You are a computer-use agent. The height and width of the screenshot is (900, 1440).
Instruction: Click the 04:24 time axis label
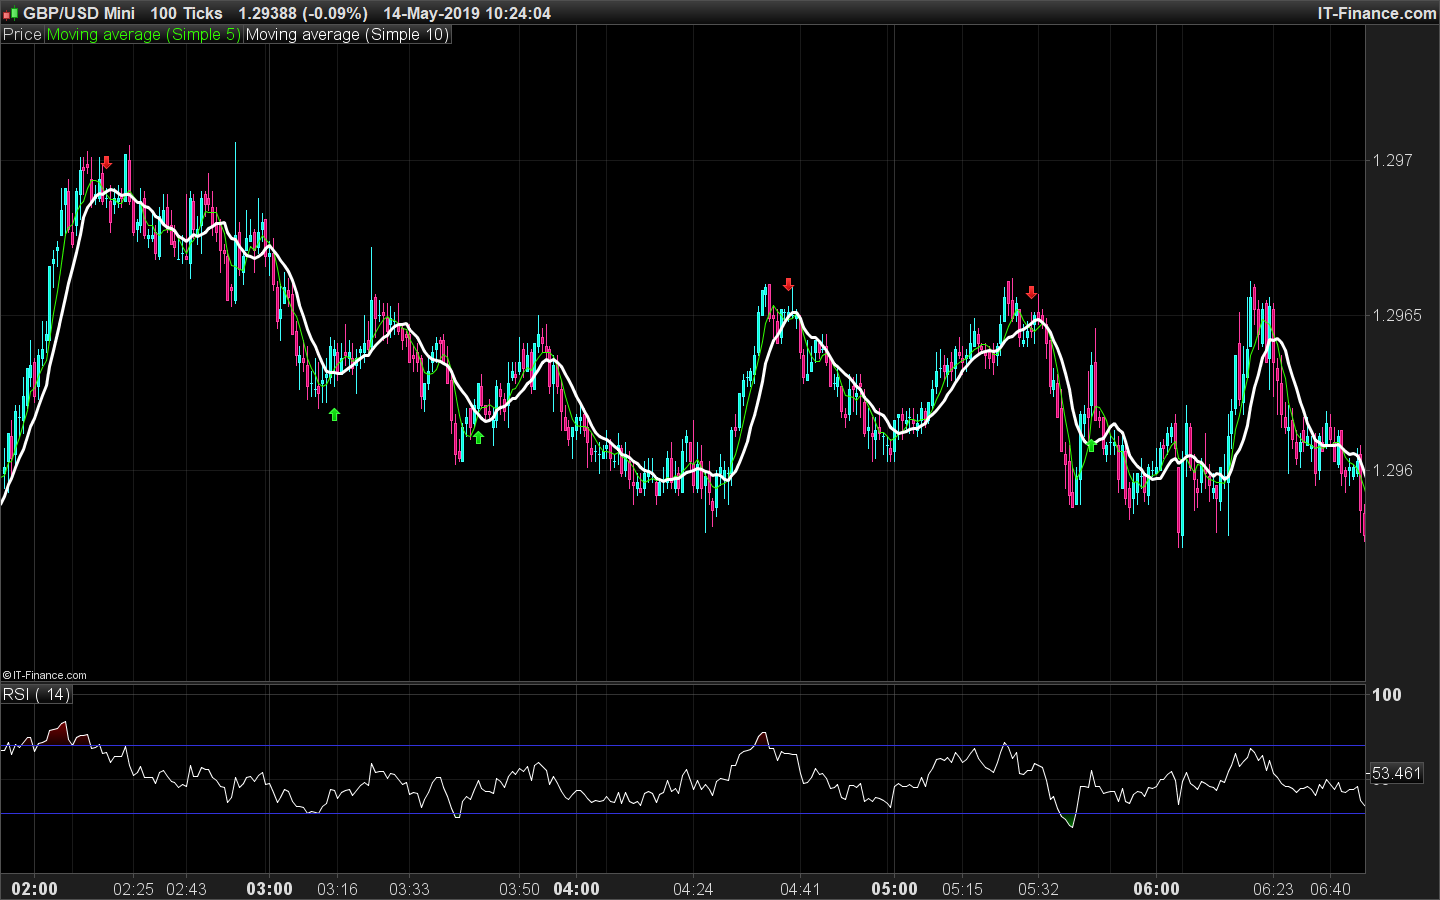pos(693,889)
